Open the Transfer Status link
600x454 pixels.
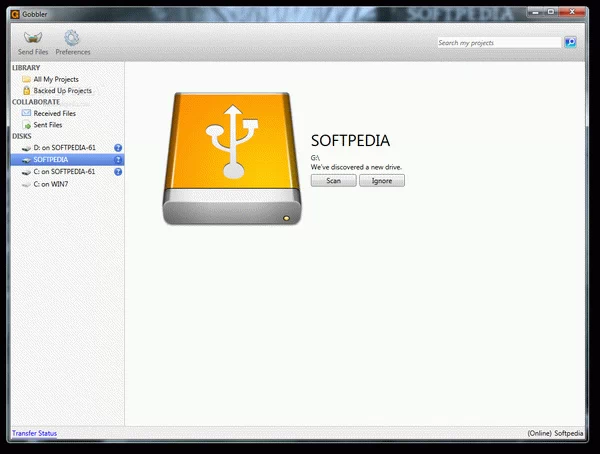coord(34,433)
